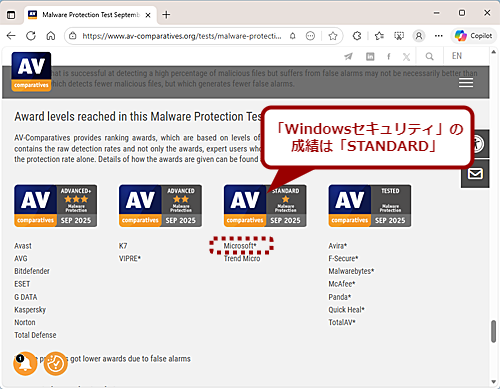Open the email contact side button
Screen dimensions: 501x390
pyautogui.click(x=475, y=174)
